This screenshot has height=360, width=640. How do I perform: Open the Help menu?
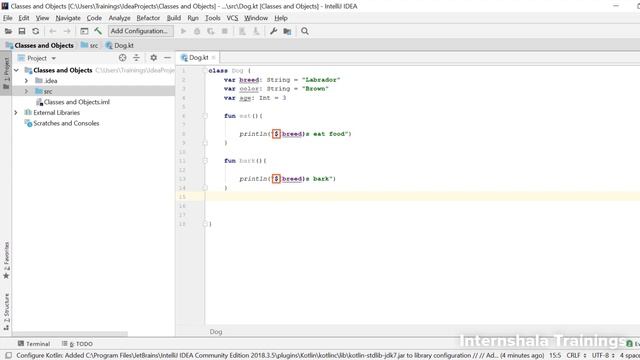point(281,18)
